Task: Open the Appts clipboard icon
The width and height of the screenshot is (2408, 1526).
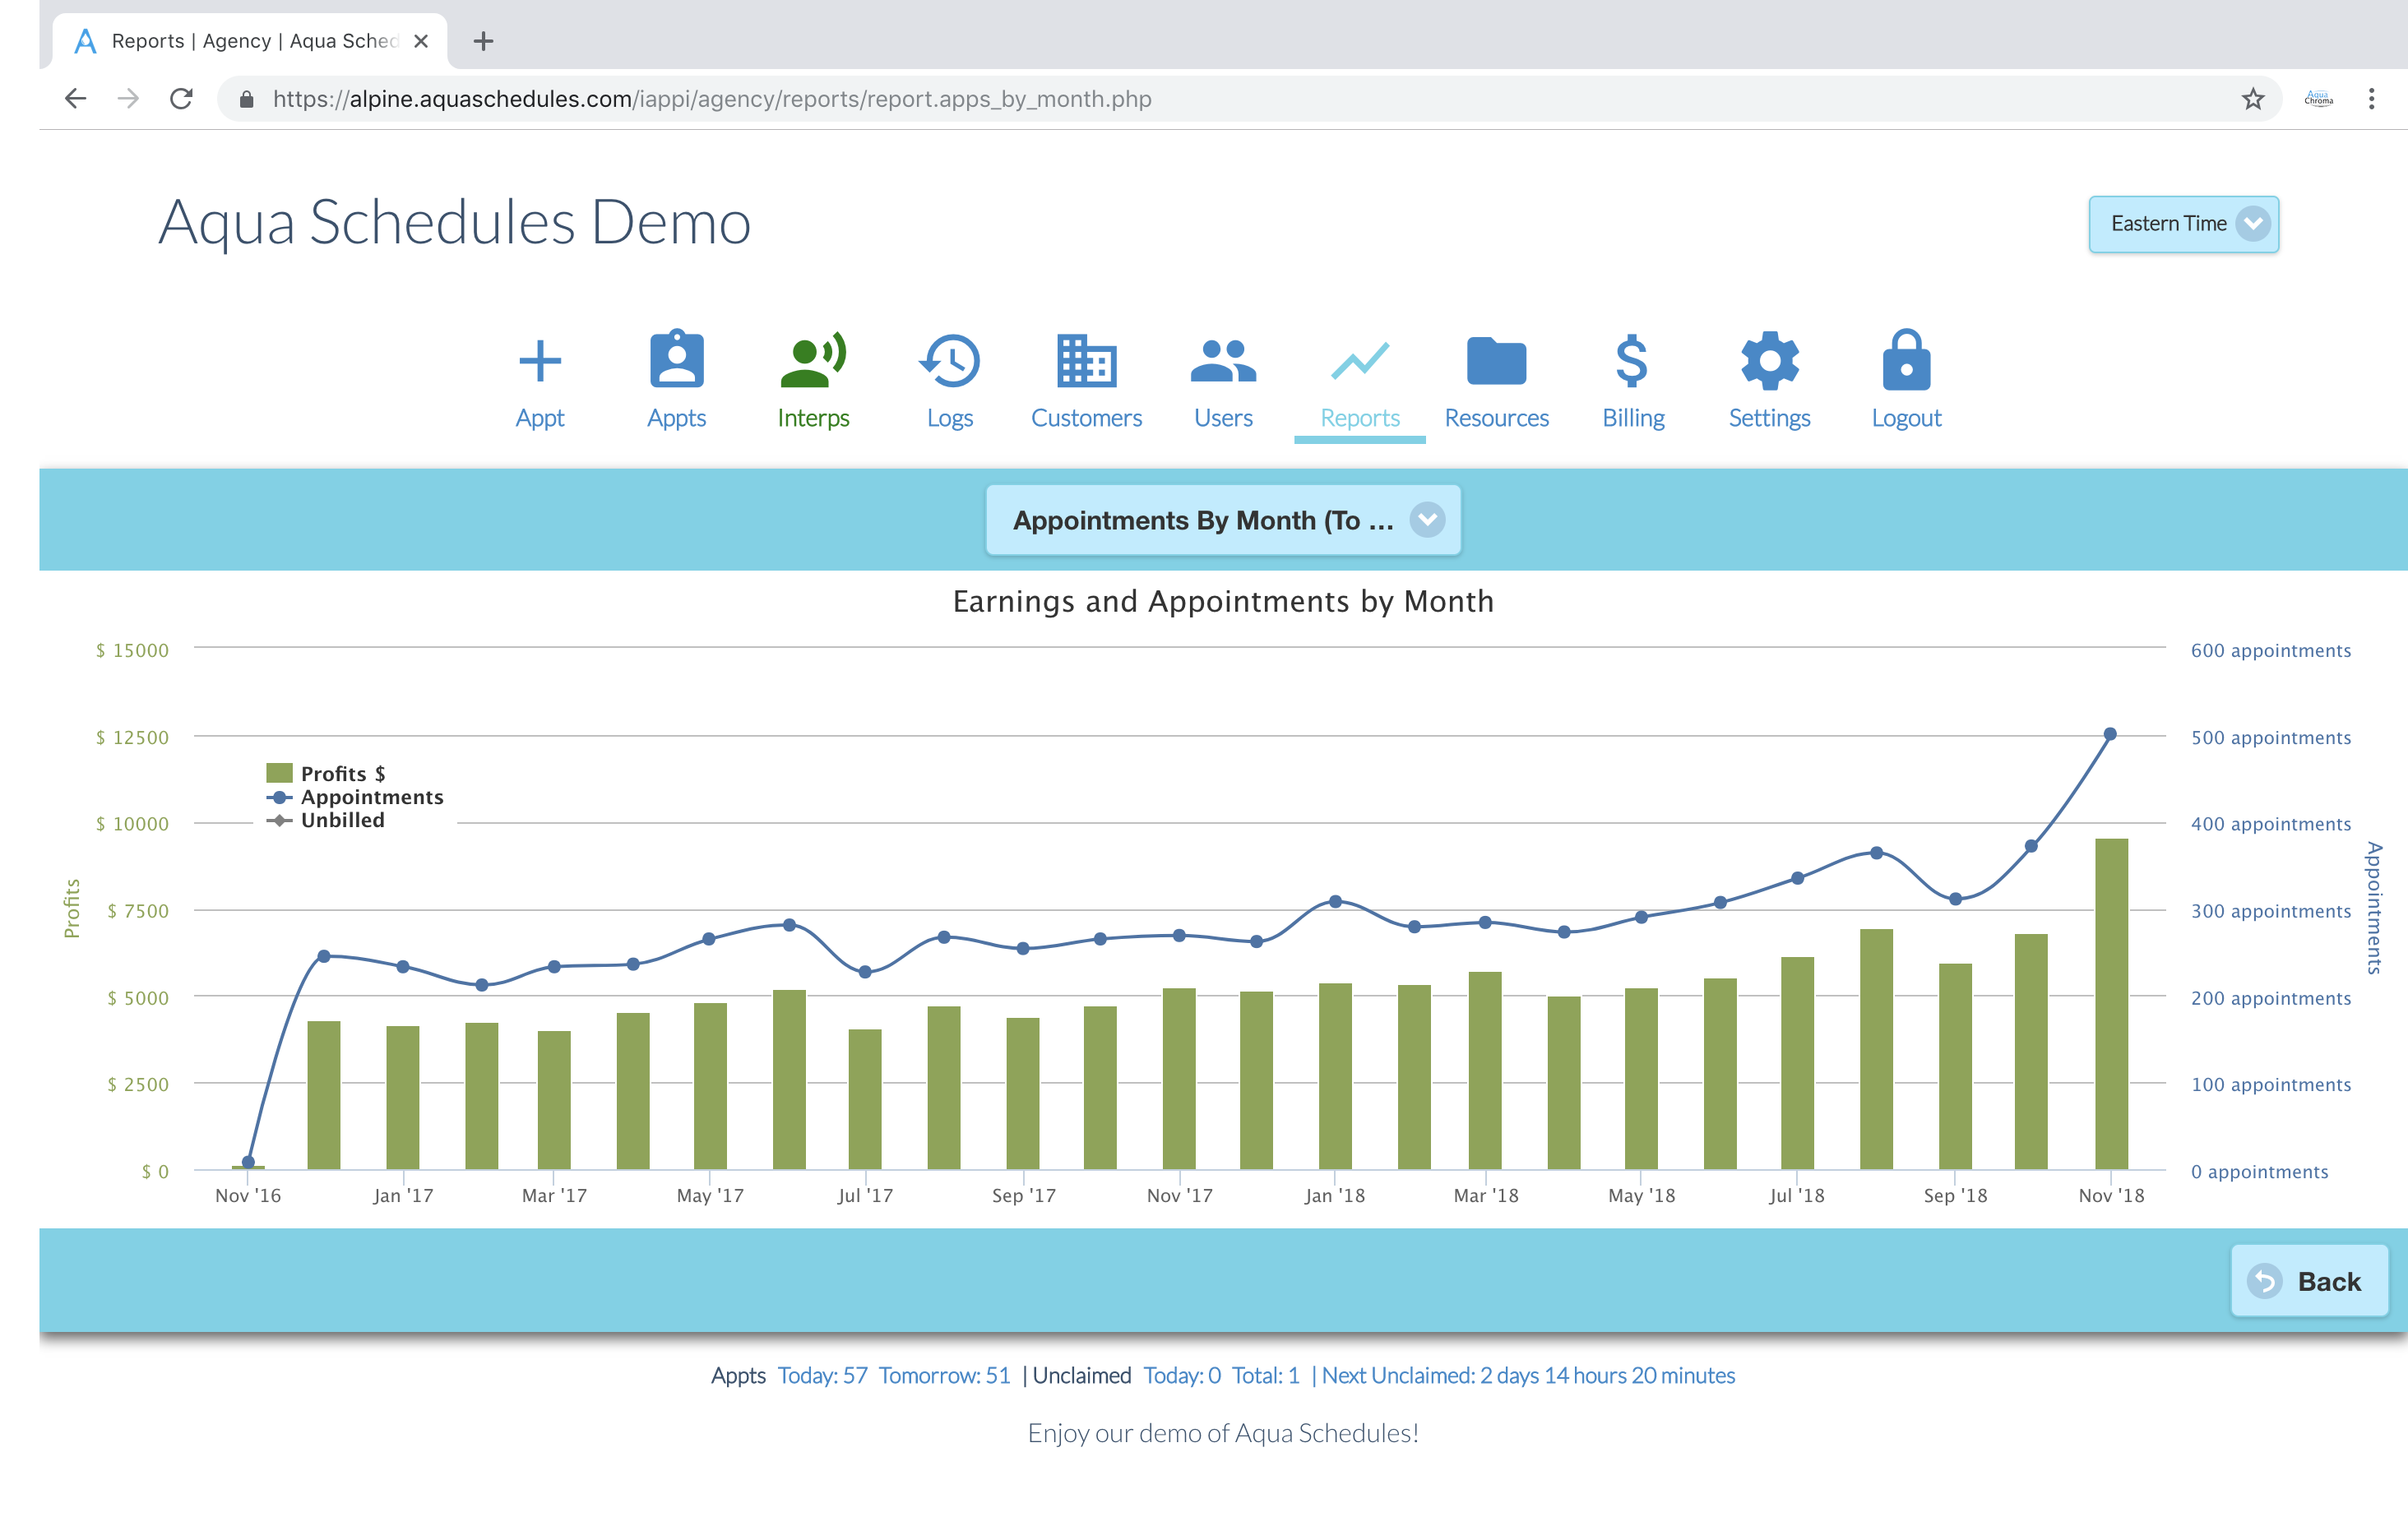Action: click(677, 358)
